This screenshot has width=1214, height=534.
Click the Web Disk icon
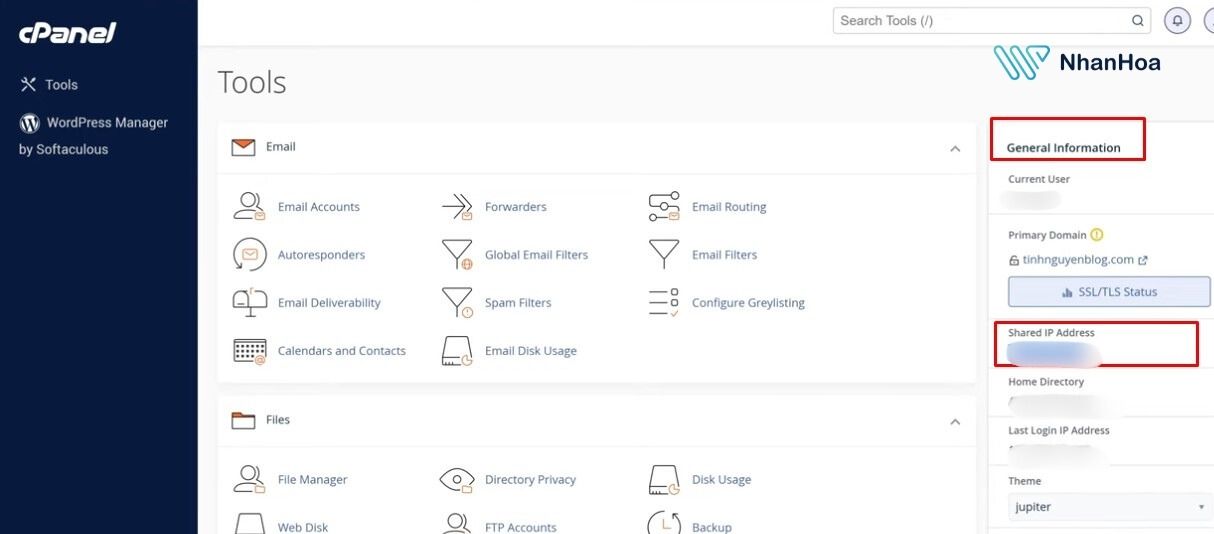pyautogui.click(x=249, y=524)
